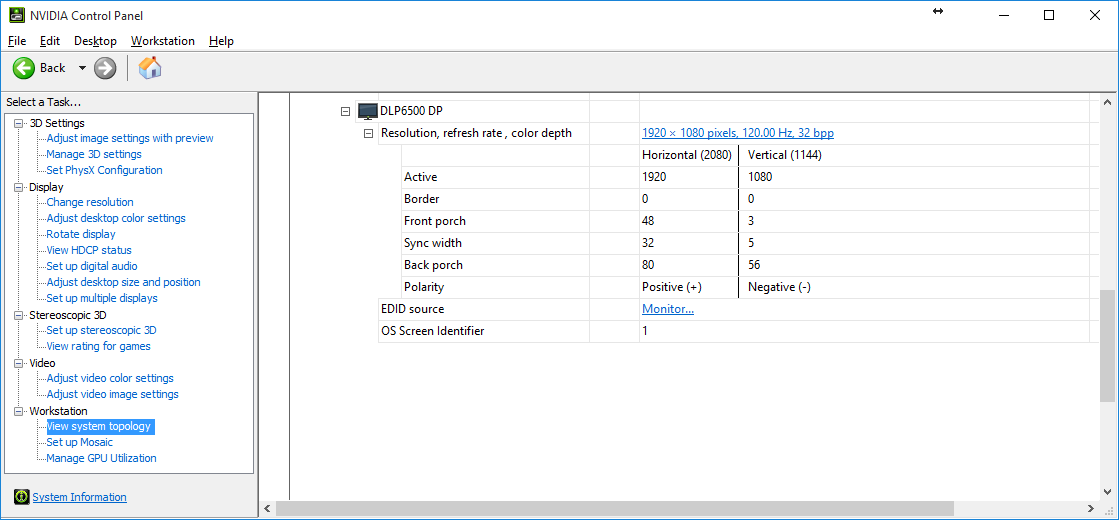Go to the Home page icon
The image size is (1119, 520).
tap(149, 68)
